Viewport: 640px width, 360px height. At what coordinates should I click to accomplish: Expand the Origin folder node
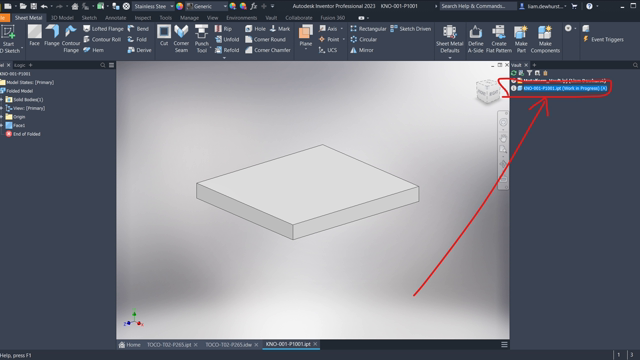pyautogui.click(x=2, y=117)
